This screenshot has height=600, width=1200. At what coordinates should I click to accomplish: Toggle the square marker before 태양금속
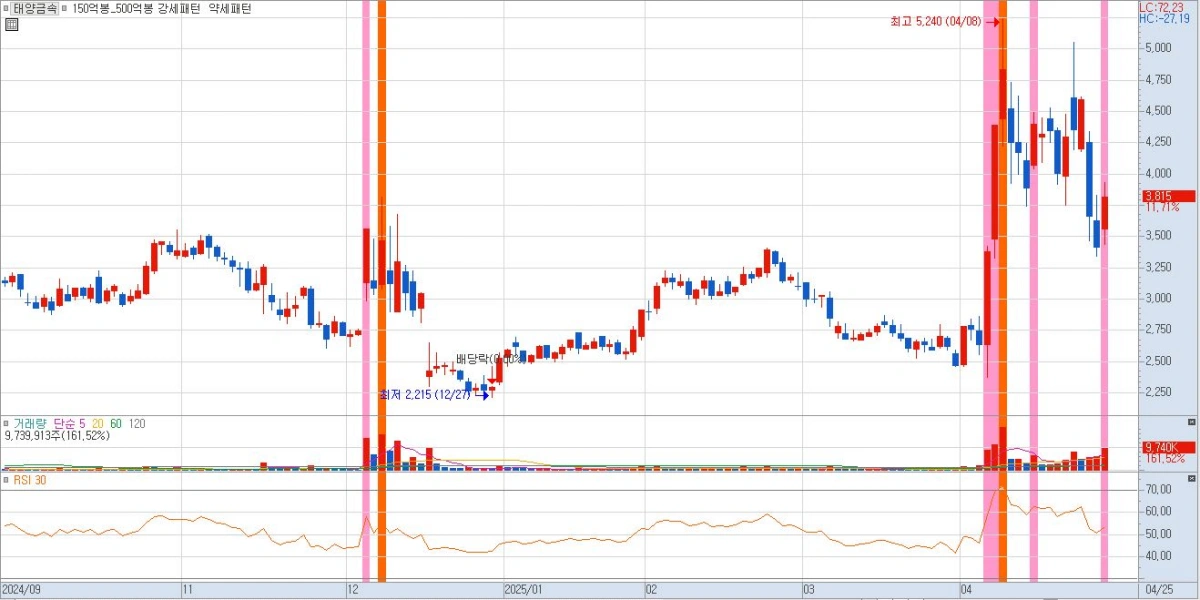[x=6, y=8]
